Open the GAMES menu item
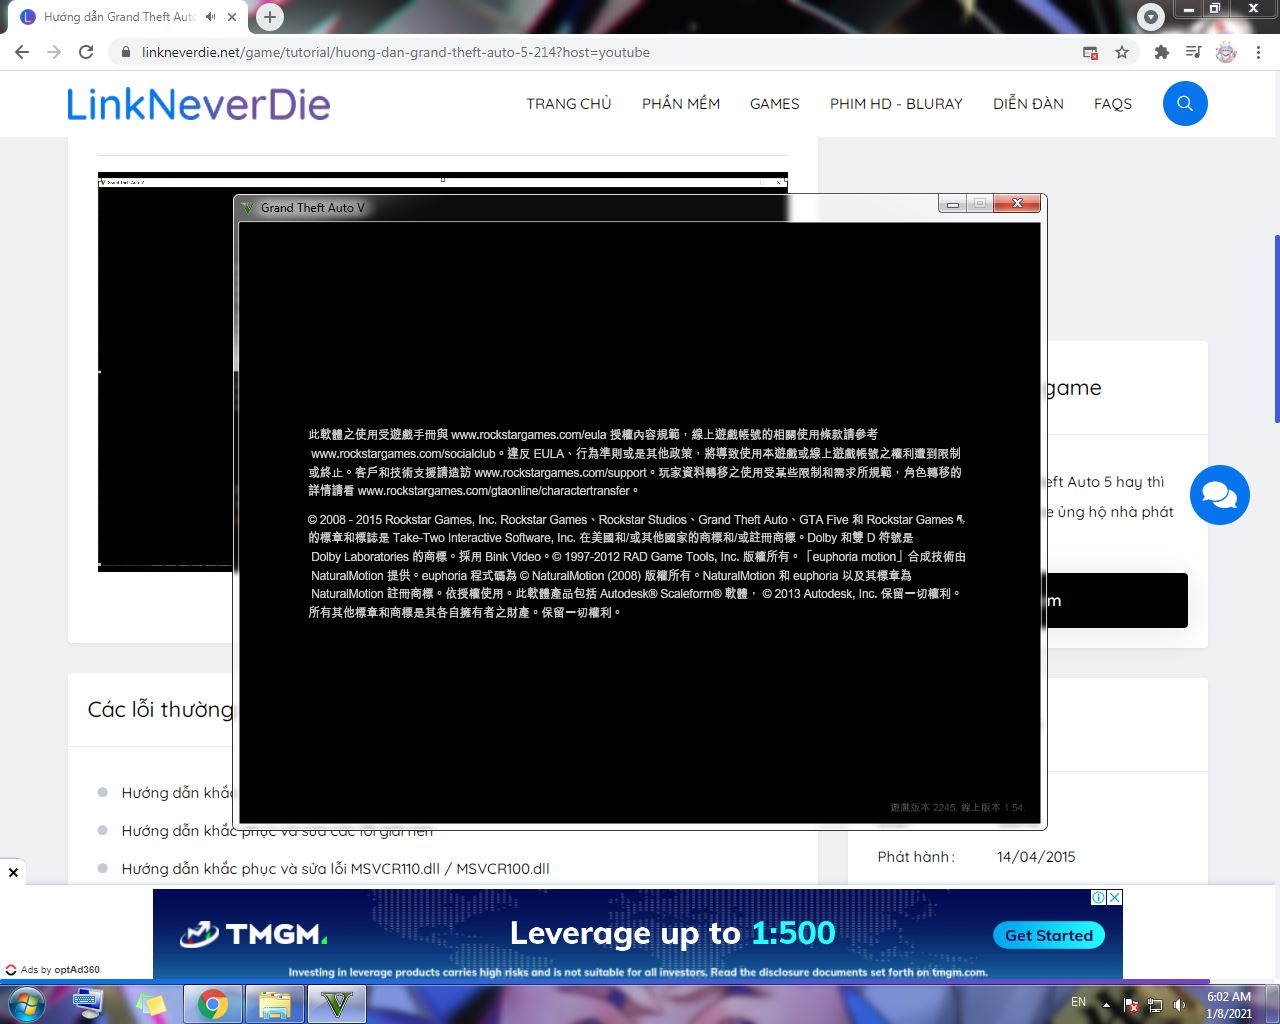The height and width of the screenshot is (1024, 1280). 774,103
